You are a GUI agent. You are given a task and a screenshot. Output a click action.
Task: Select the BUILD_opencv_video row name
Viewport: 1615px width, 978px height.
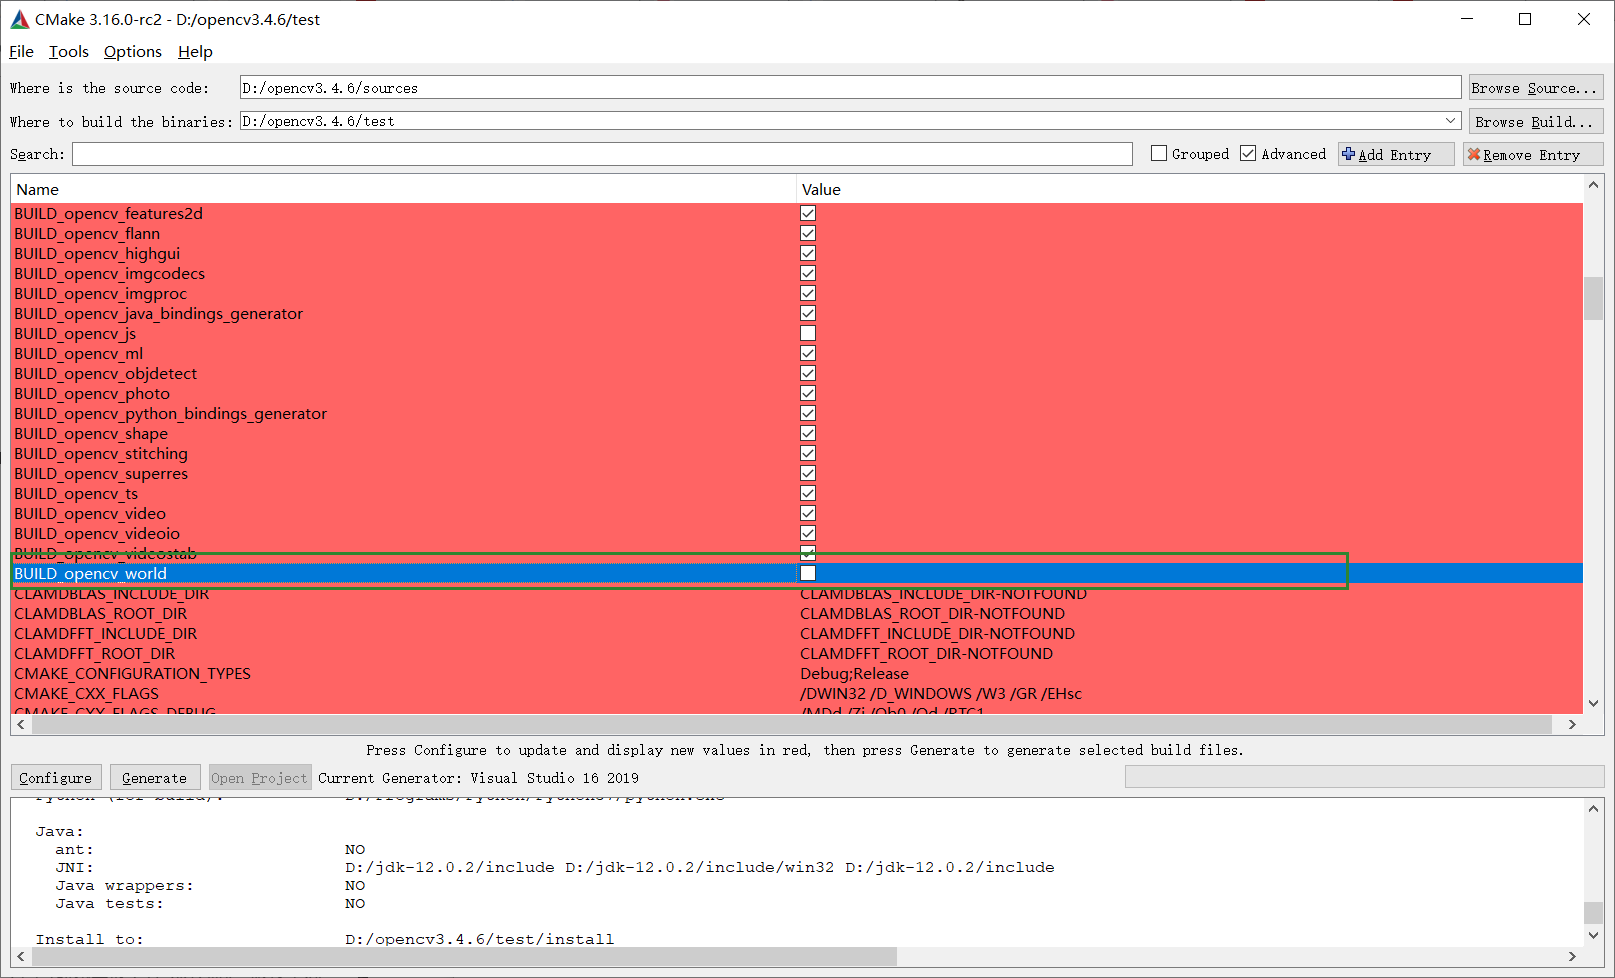click(x=90, y=513)
